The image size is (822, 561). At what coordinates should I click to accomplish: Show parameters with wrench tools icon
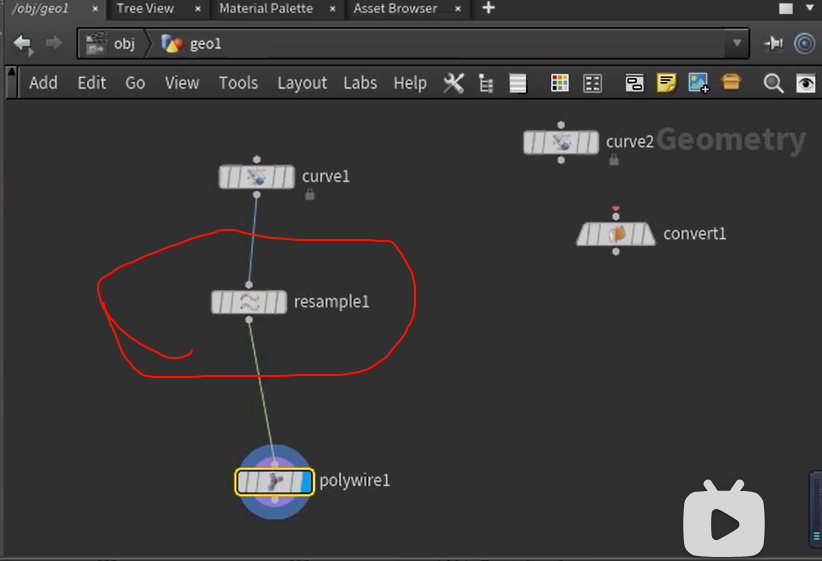[x=453, y=83]
